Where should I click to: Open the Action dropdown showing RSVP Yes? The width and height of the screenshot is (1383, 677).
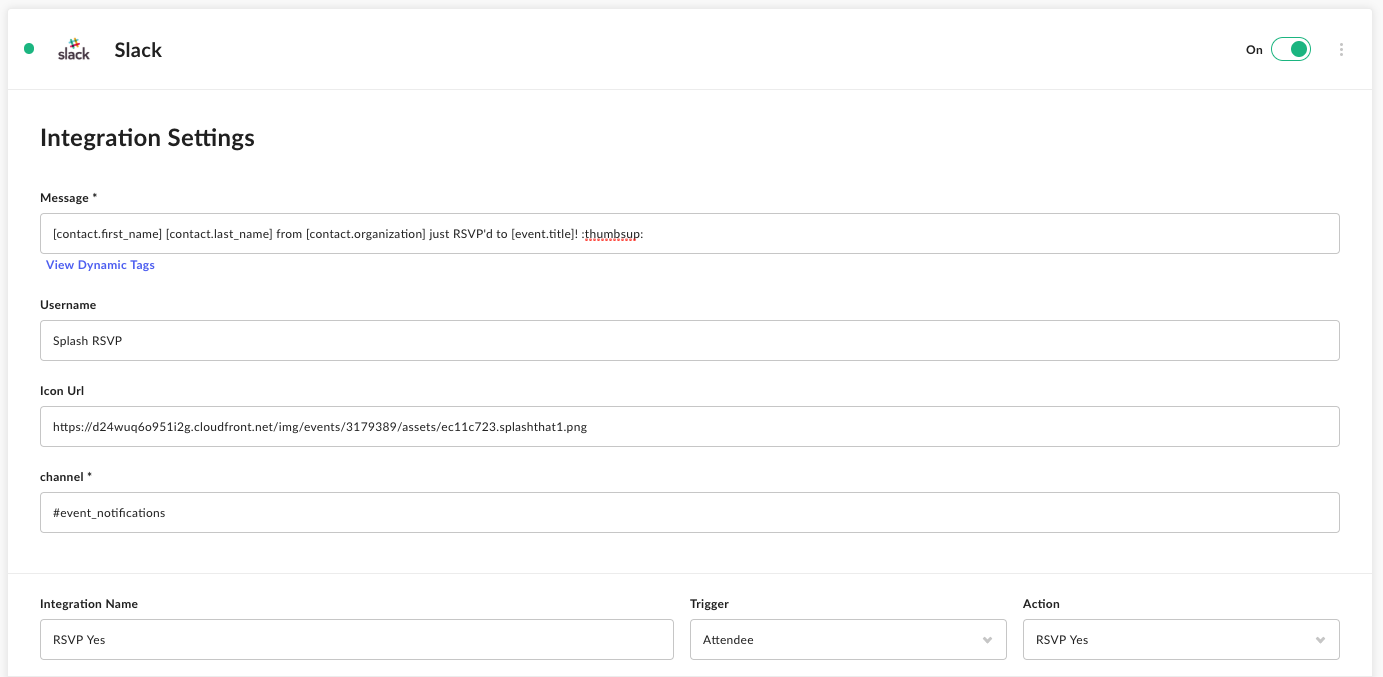tap(1181, 639)
